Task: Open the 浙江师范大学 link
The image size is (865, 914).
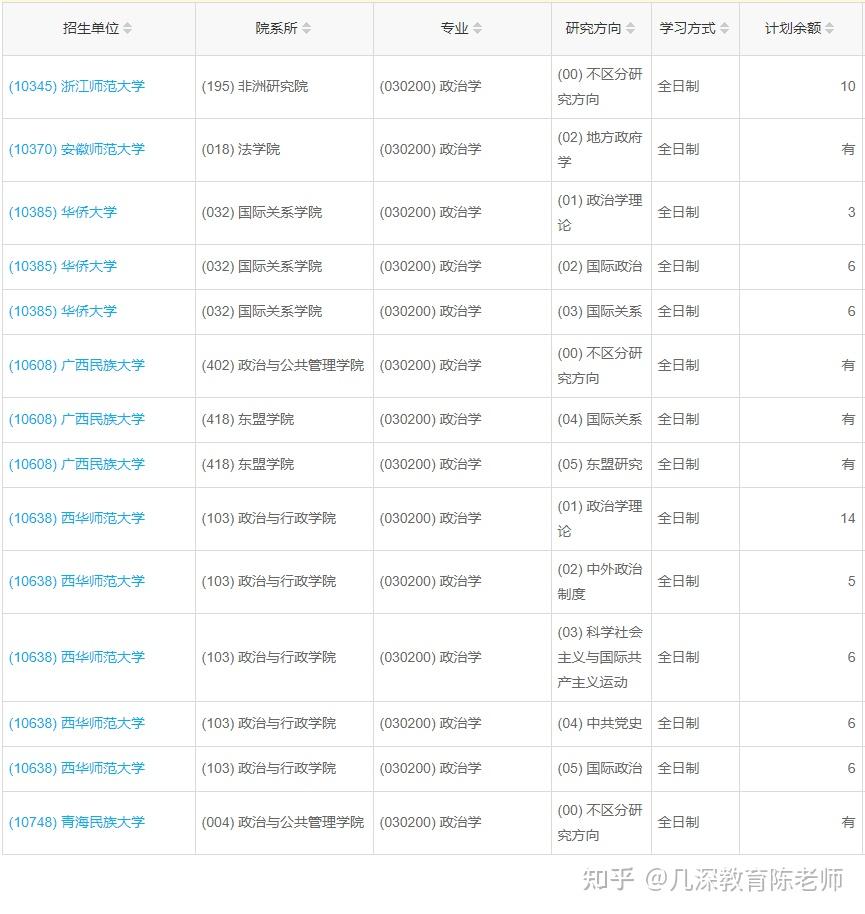Action: (76, 86)
